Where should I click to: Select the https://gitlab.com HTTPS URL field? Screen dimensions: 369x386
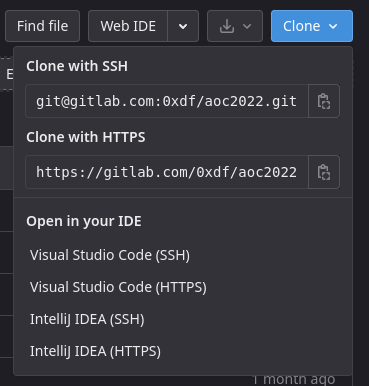coord(167,172)
